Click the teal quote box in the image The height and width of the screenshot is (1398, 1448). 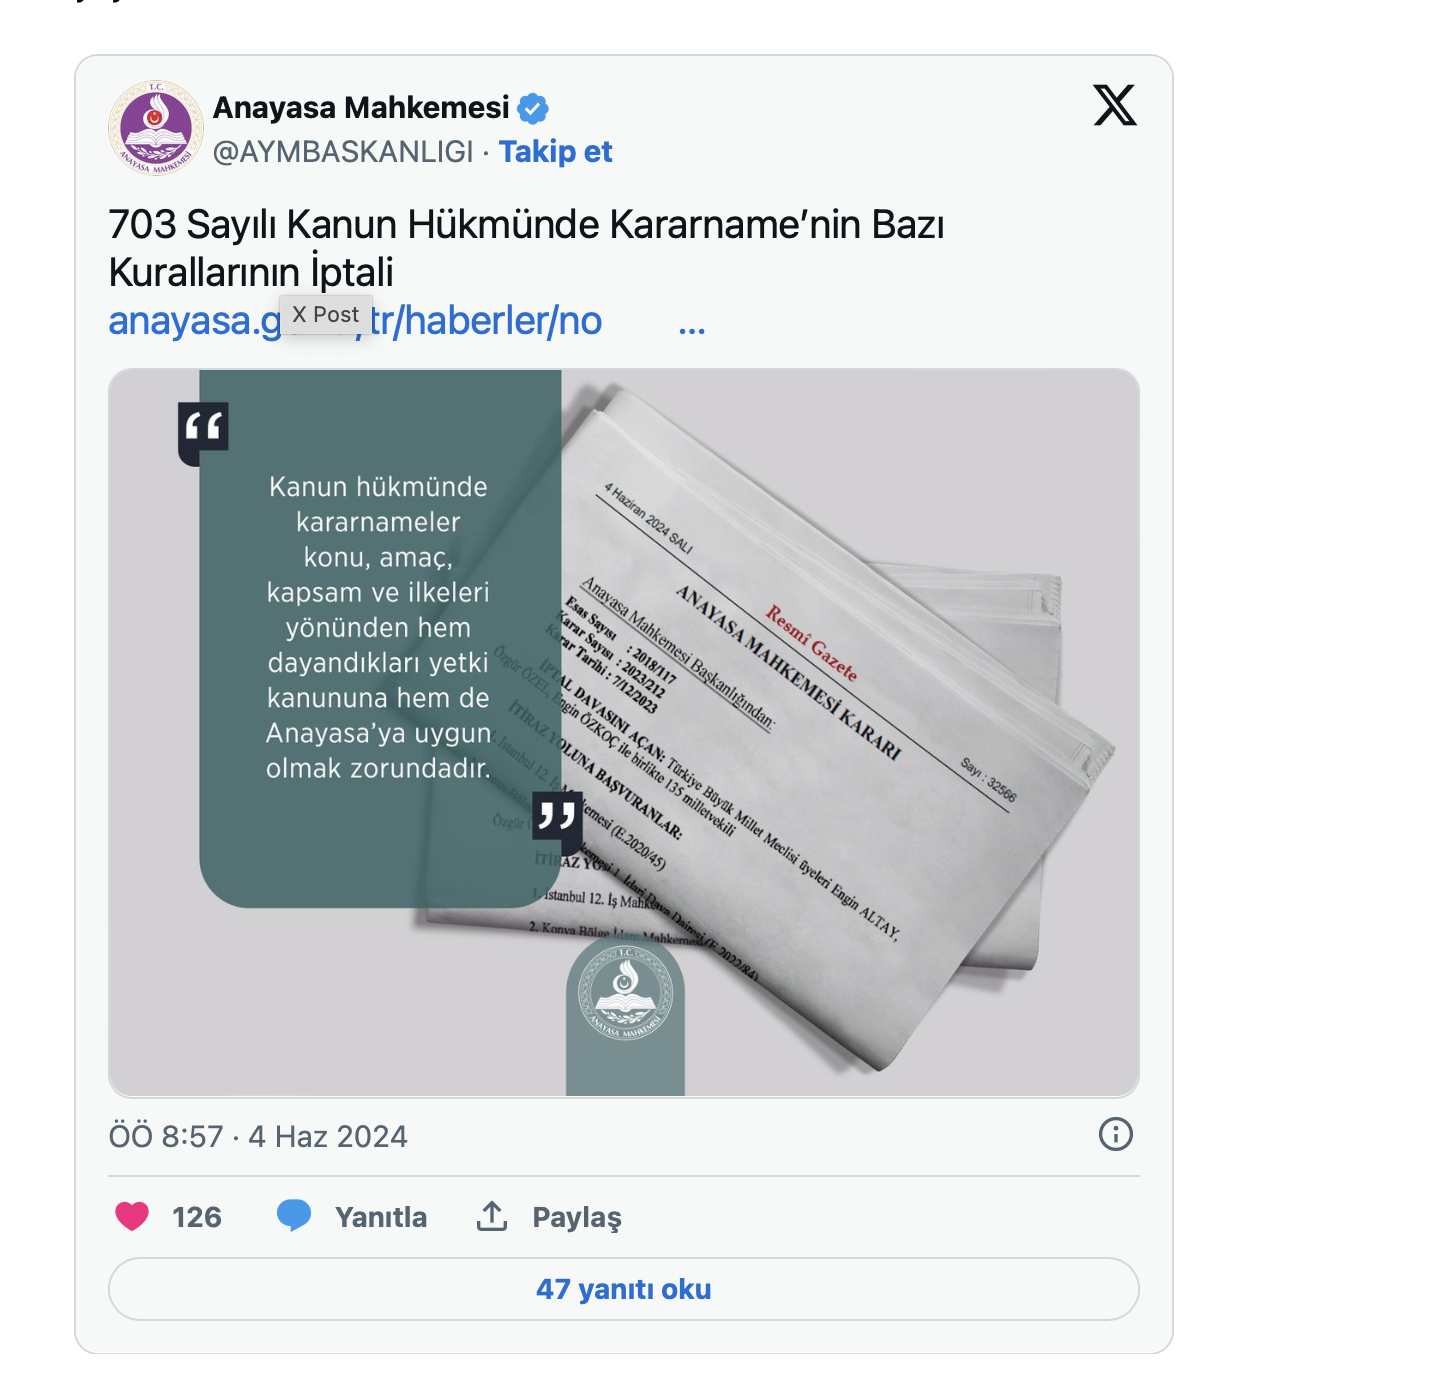(x=380, y=638)
